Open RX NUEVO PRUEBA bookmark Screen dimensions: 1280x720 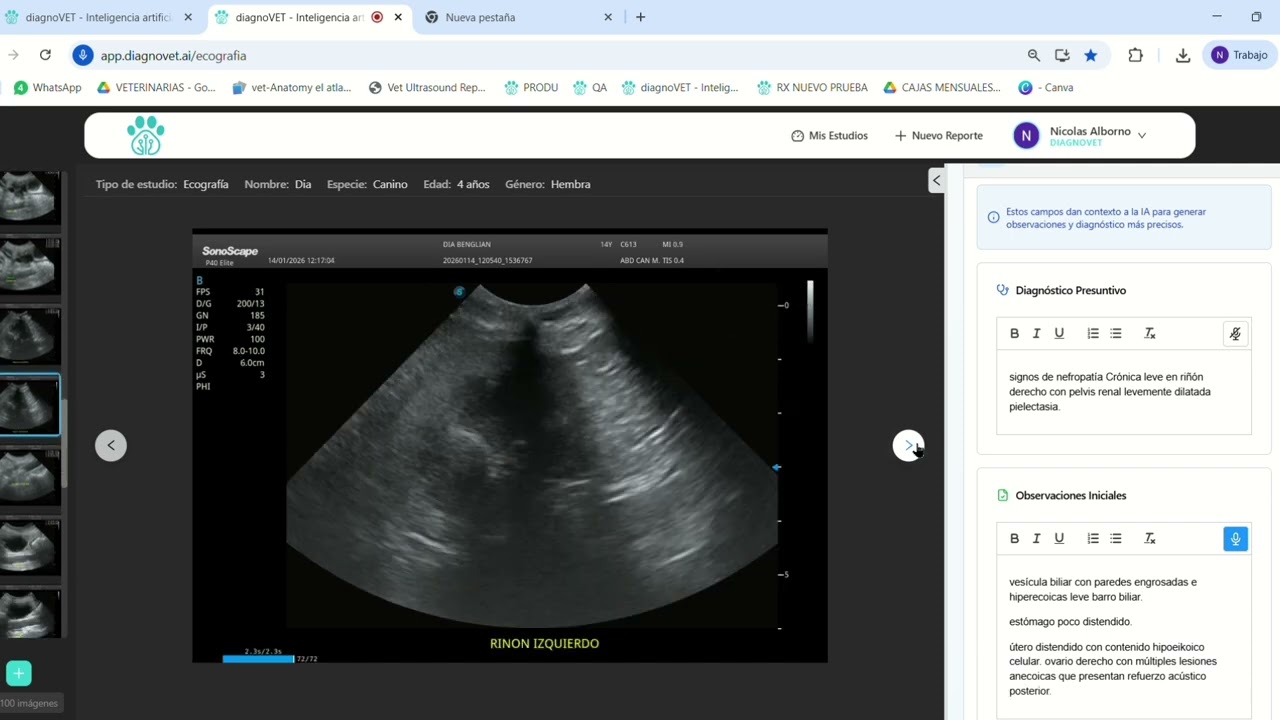(x=812, y=87)
